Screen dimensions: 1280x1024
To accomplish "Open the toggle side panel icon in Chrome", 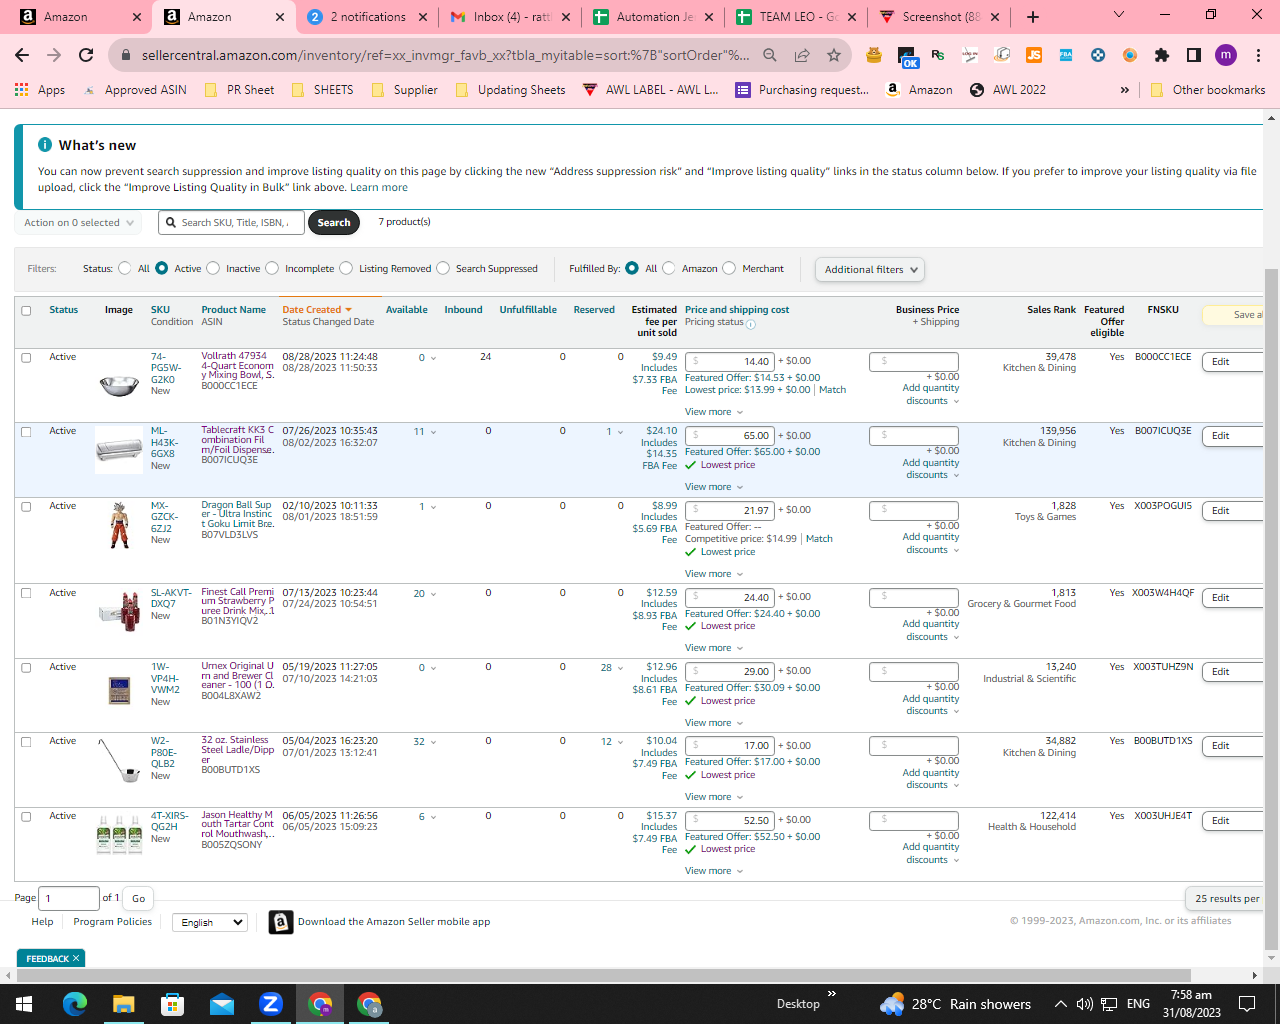I will (x=1194, y=55).
